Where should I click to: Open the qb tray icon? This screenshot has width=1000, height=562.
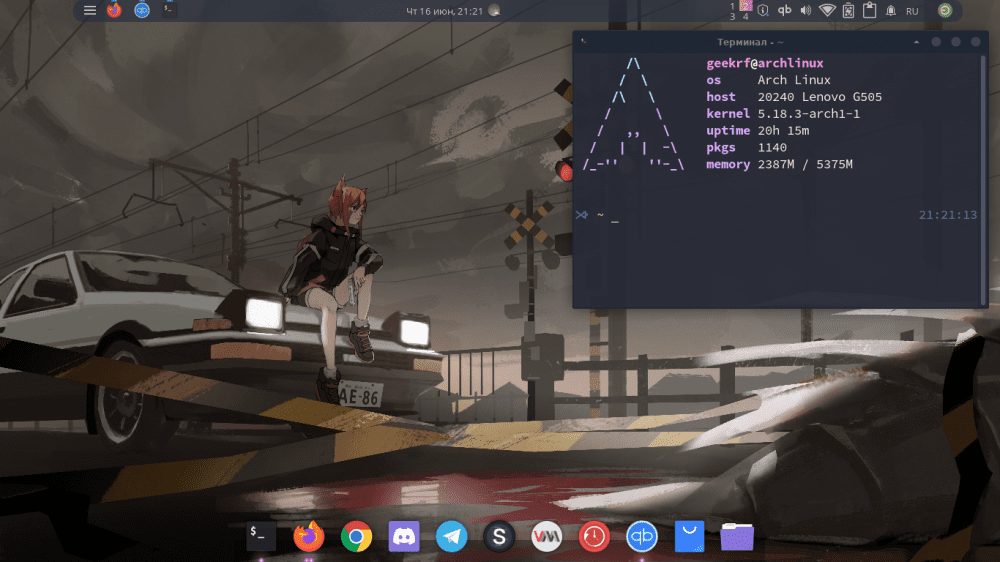784,10
